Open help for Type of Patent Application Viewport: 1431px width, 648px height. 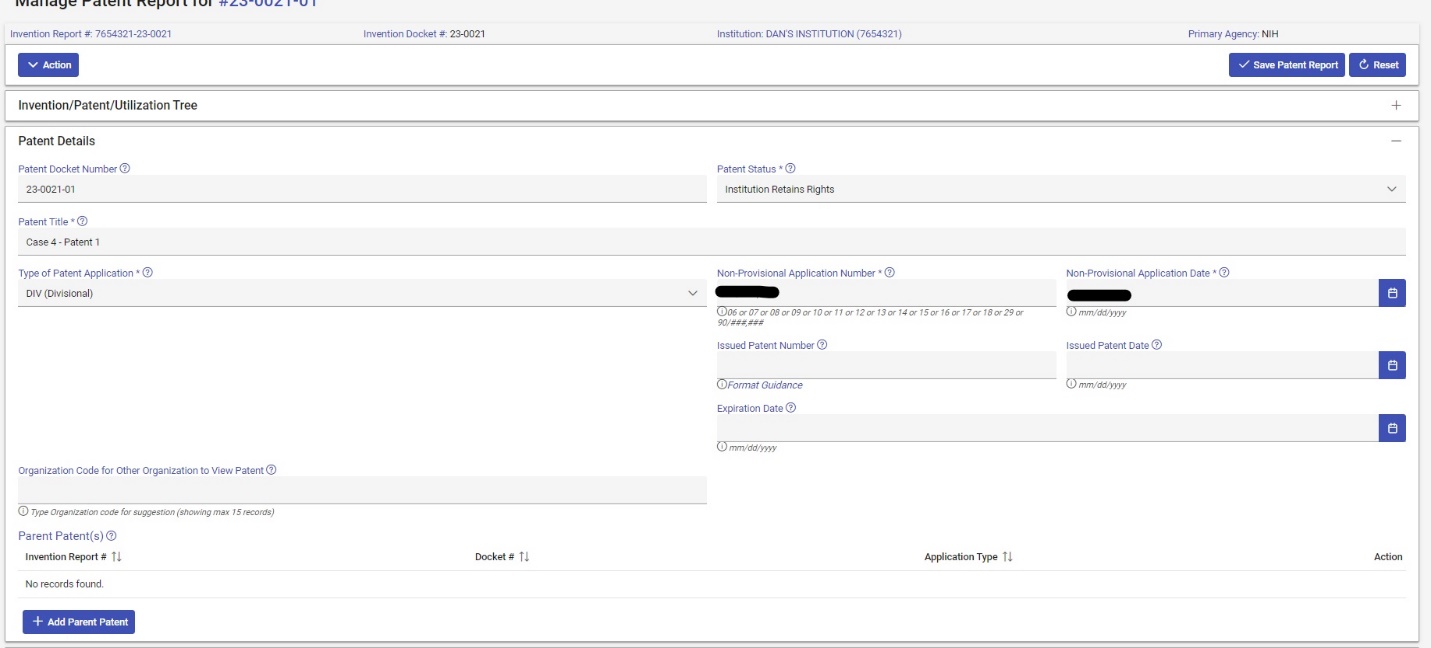point(147,273)
